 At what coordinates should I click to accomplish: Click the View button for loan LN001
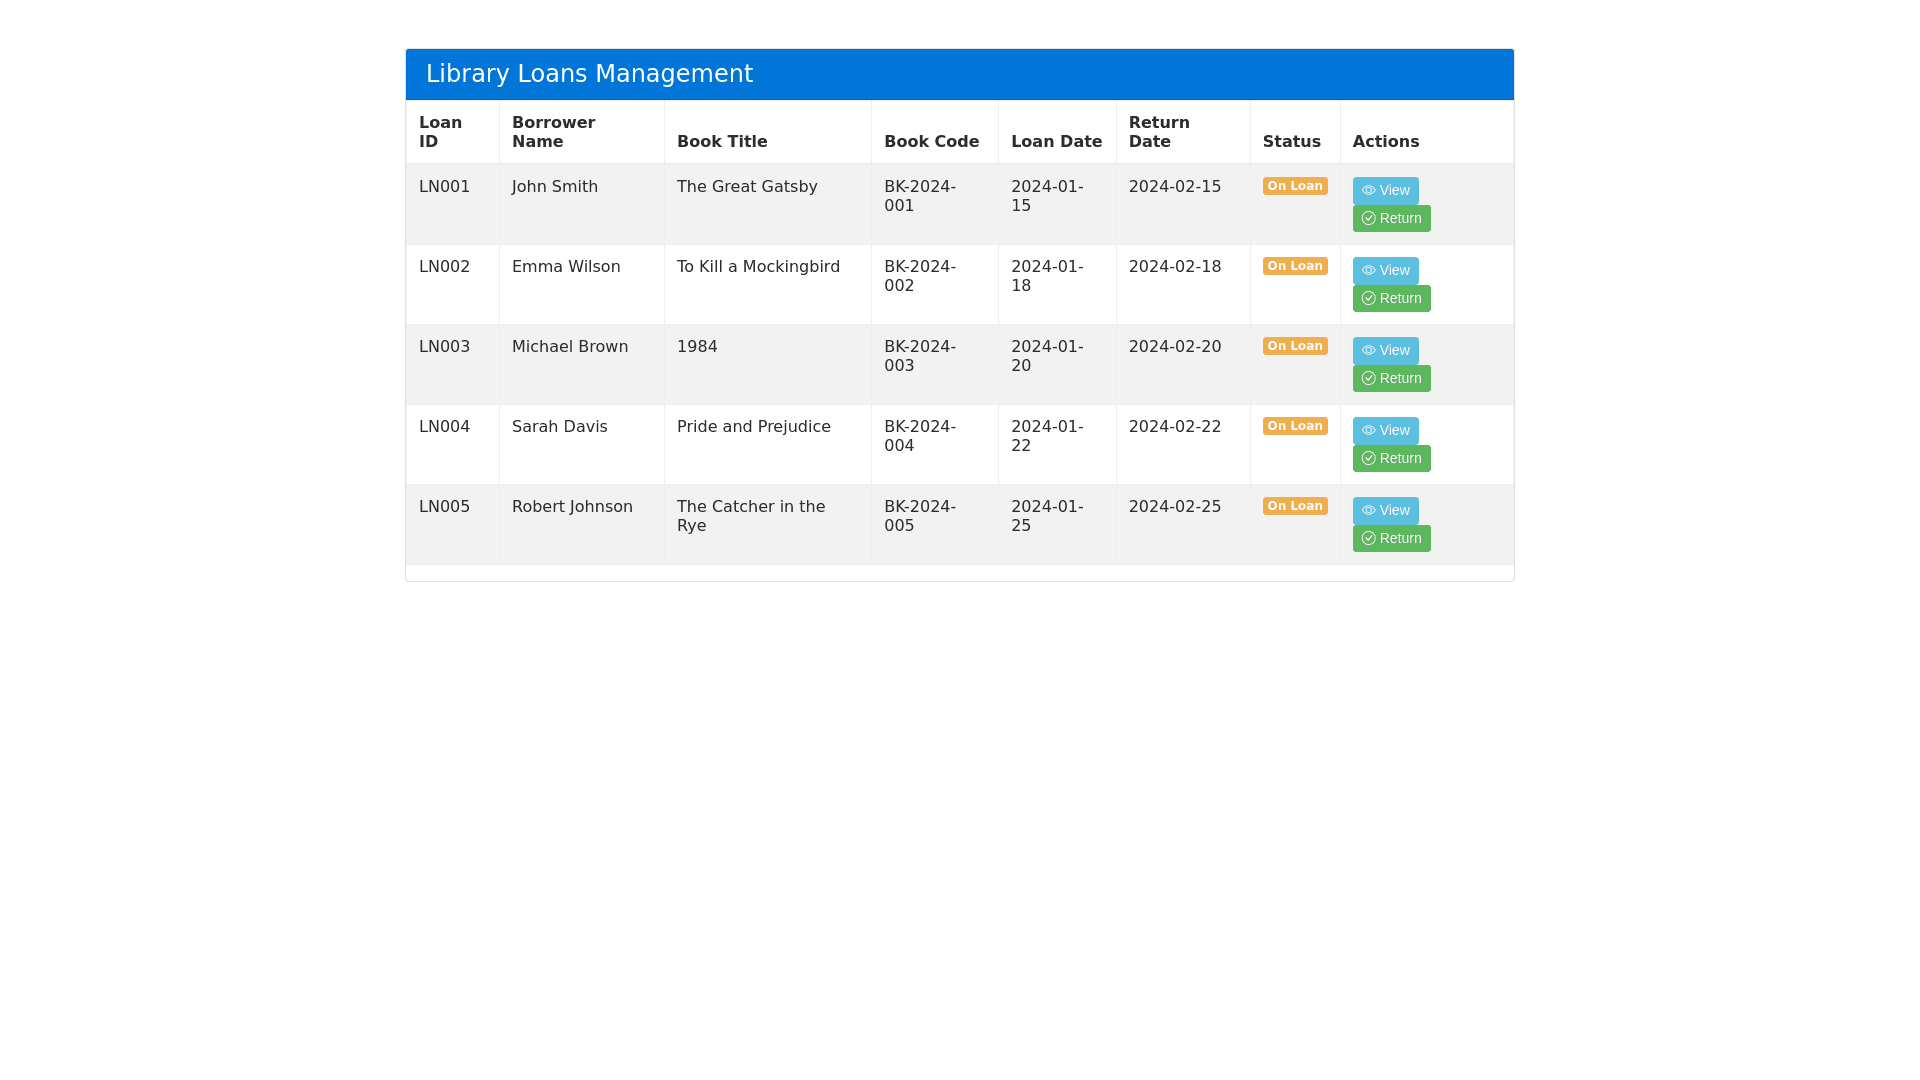1385,190
